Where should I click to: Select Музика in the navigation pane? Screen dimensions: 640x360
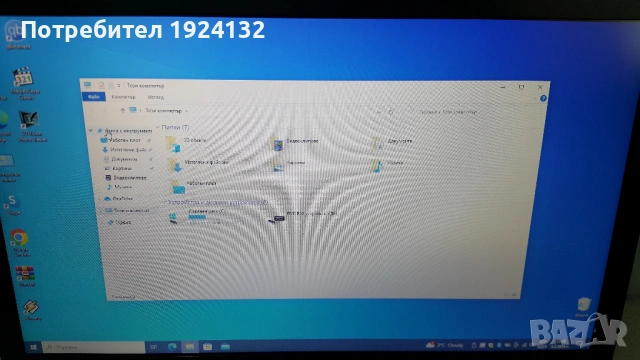coord(122,187)
